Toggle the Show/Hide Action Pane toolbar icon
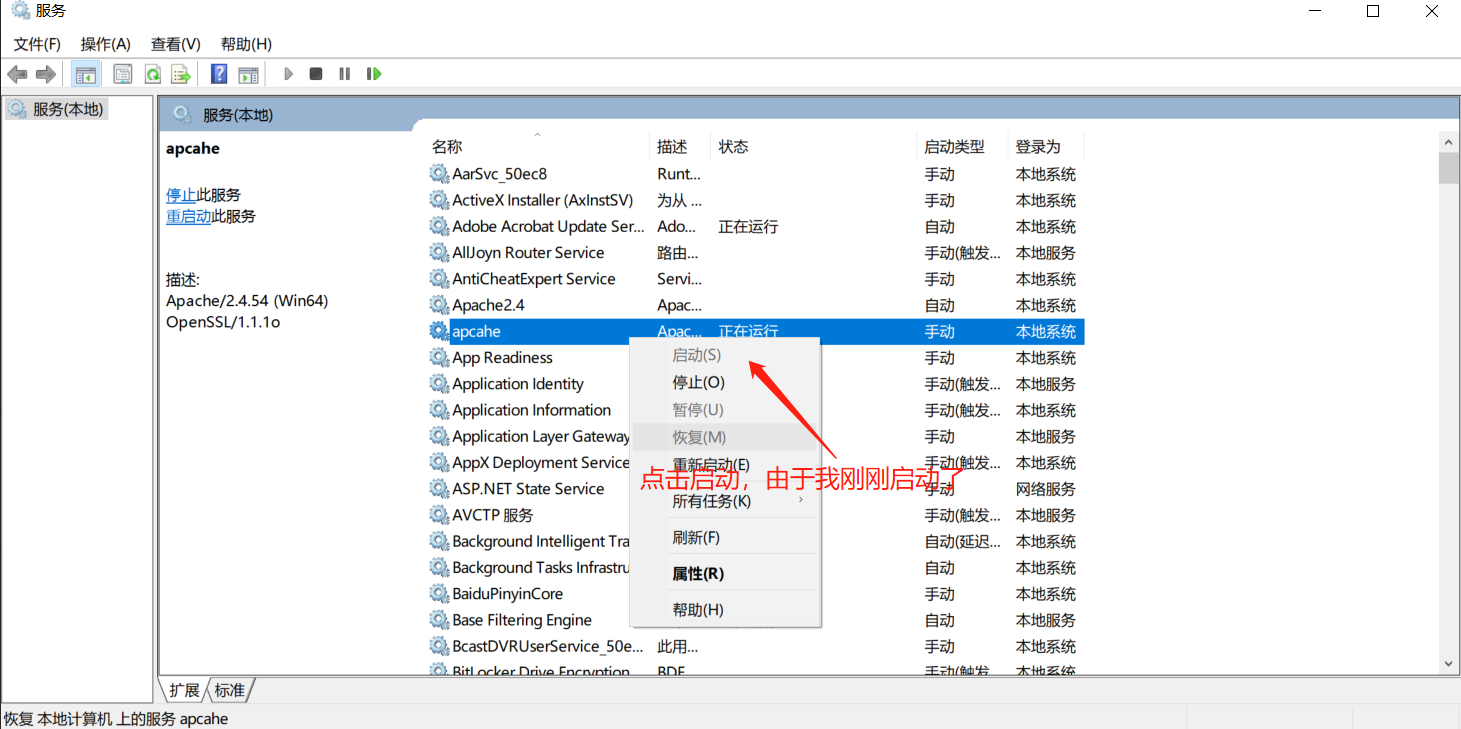Image resolution: width=1461 pixels, height=729 pixels. point(248,74)
